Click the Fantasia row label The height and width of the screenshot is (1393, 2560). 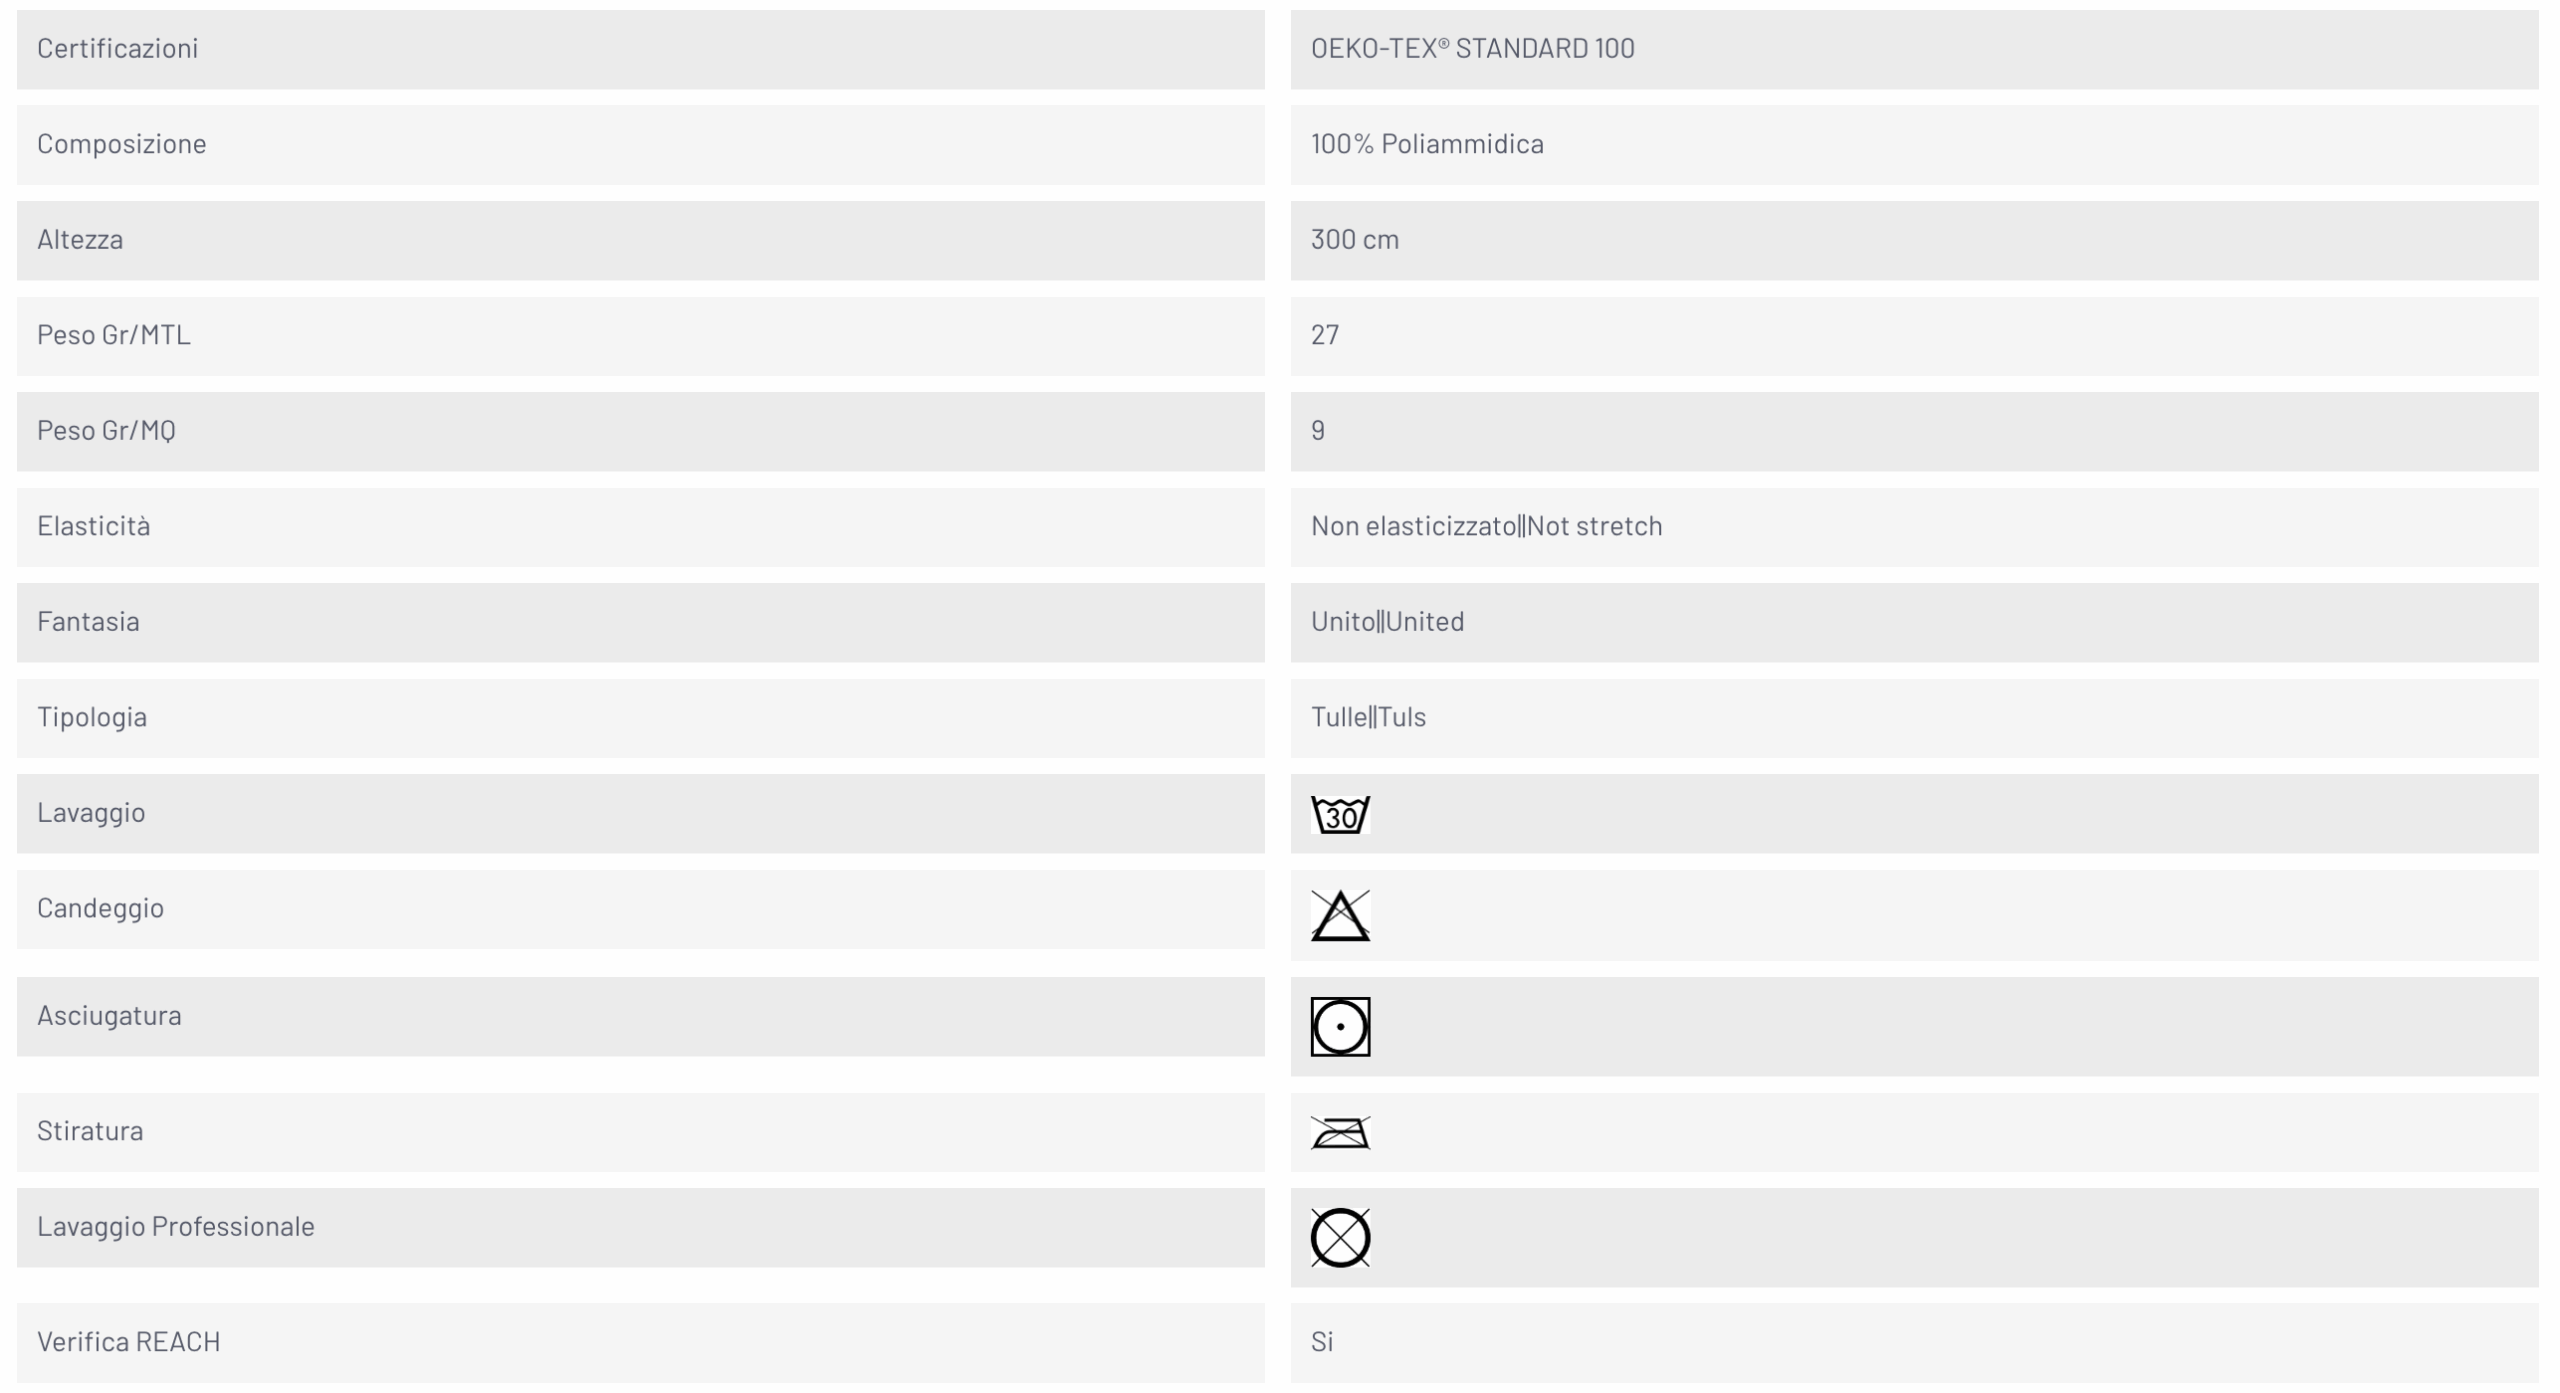88,621
